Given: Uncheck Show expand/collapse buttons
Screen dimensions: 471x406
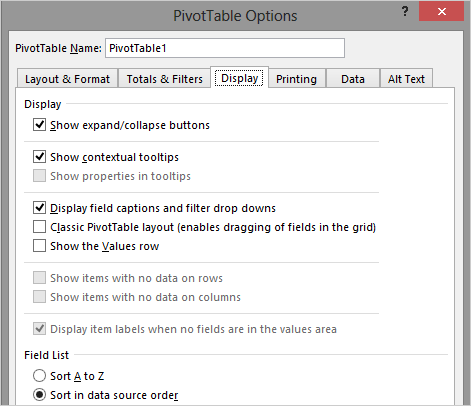Looking at the screenshot, I should 39,125.
